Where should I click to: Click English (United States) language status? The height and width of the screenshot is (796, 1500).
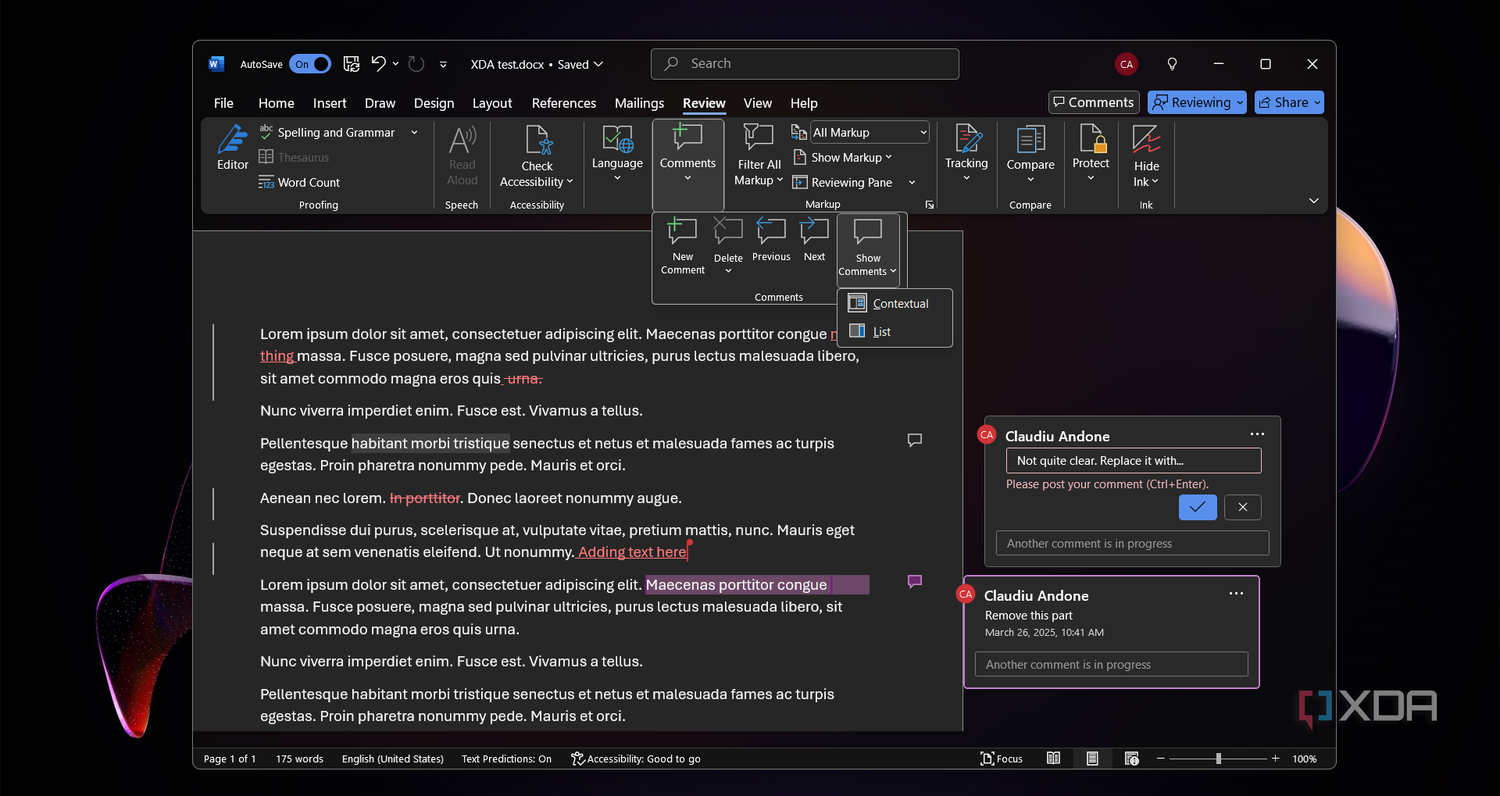tap(392, 759)
